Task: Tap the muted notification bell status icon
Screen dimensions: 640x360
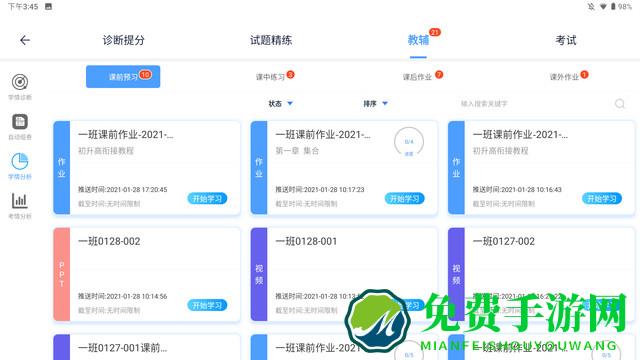Action: (x=591, y=7)
